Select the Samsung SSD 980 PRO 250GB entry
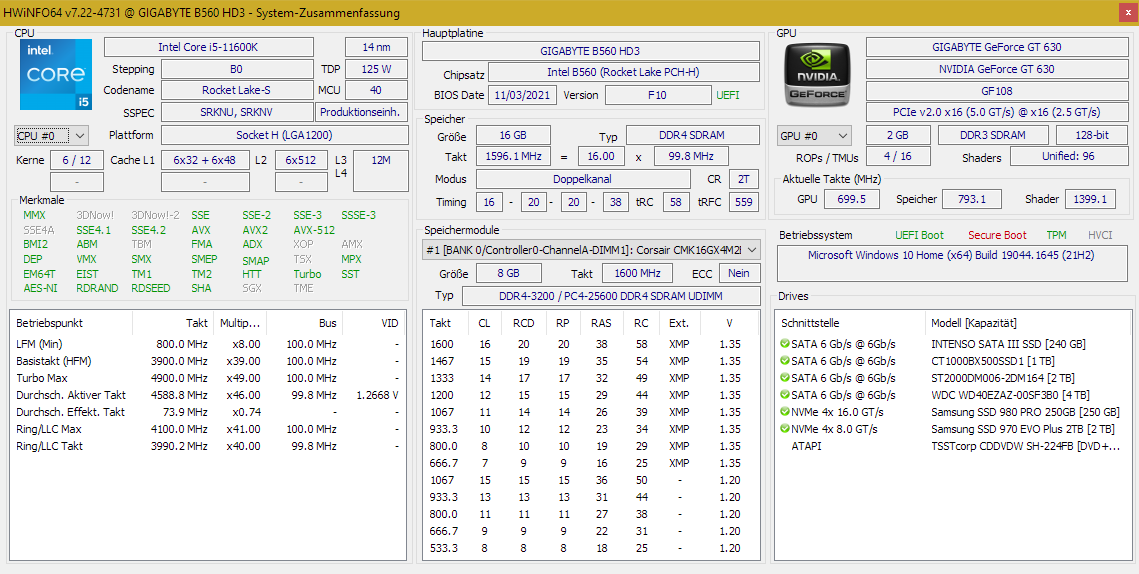1139x574 pixels. point(952,412)
